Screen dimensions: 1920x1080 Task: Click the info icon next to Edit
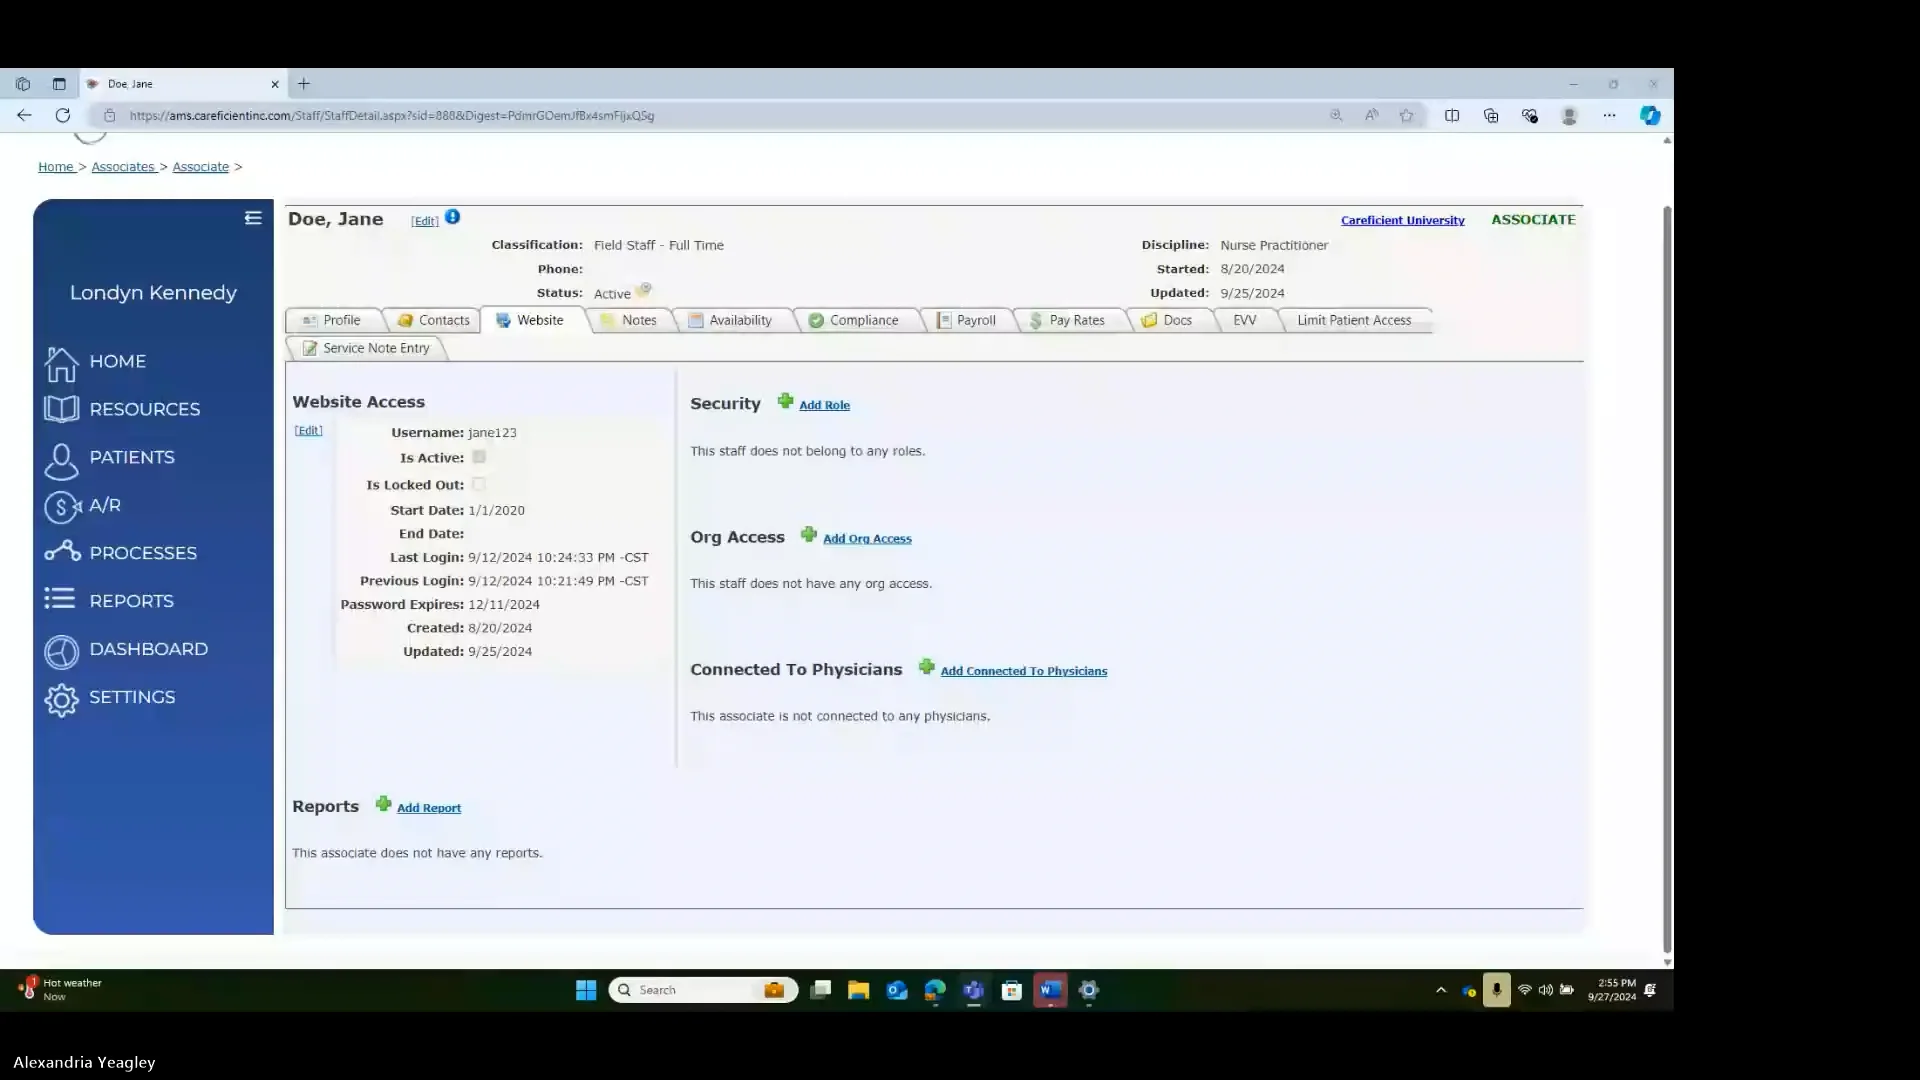452,216
